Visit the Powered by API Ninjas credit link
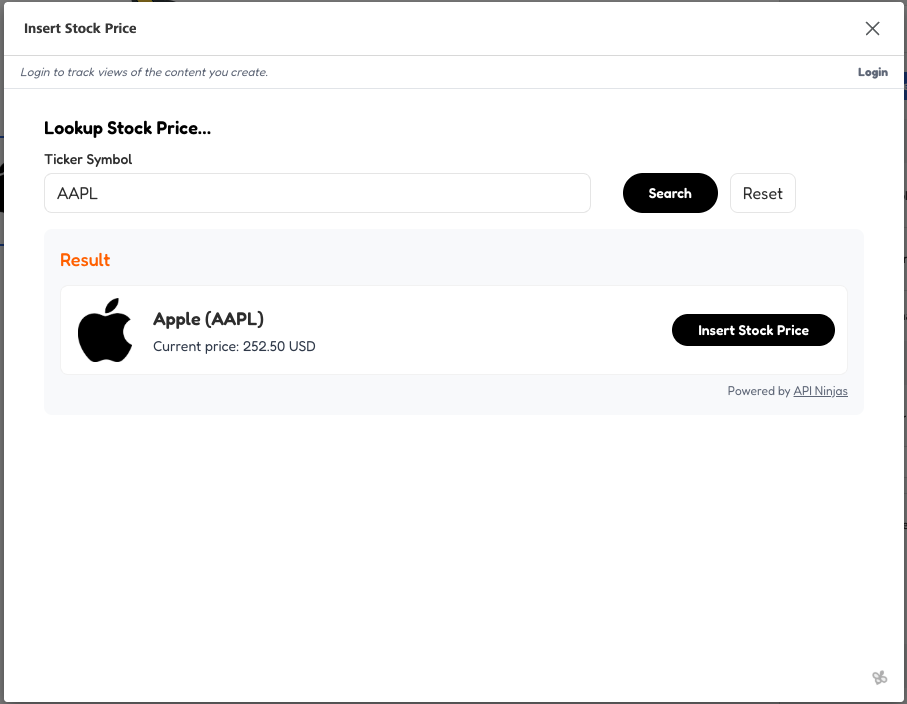The height and width of the screenshot is (704, 907). [820, 390]
